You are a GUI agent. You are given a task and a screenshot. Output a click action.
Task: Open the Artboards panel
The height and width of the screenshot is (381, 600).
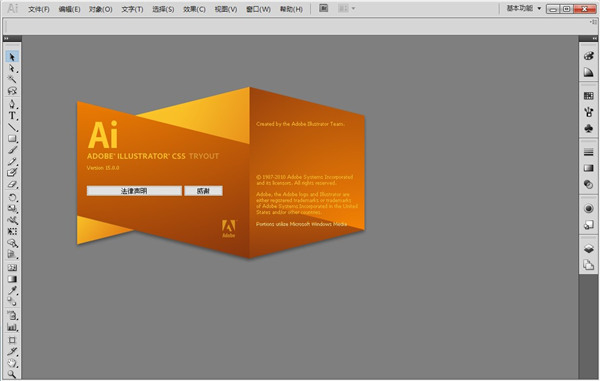pos(589,265)
